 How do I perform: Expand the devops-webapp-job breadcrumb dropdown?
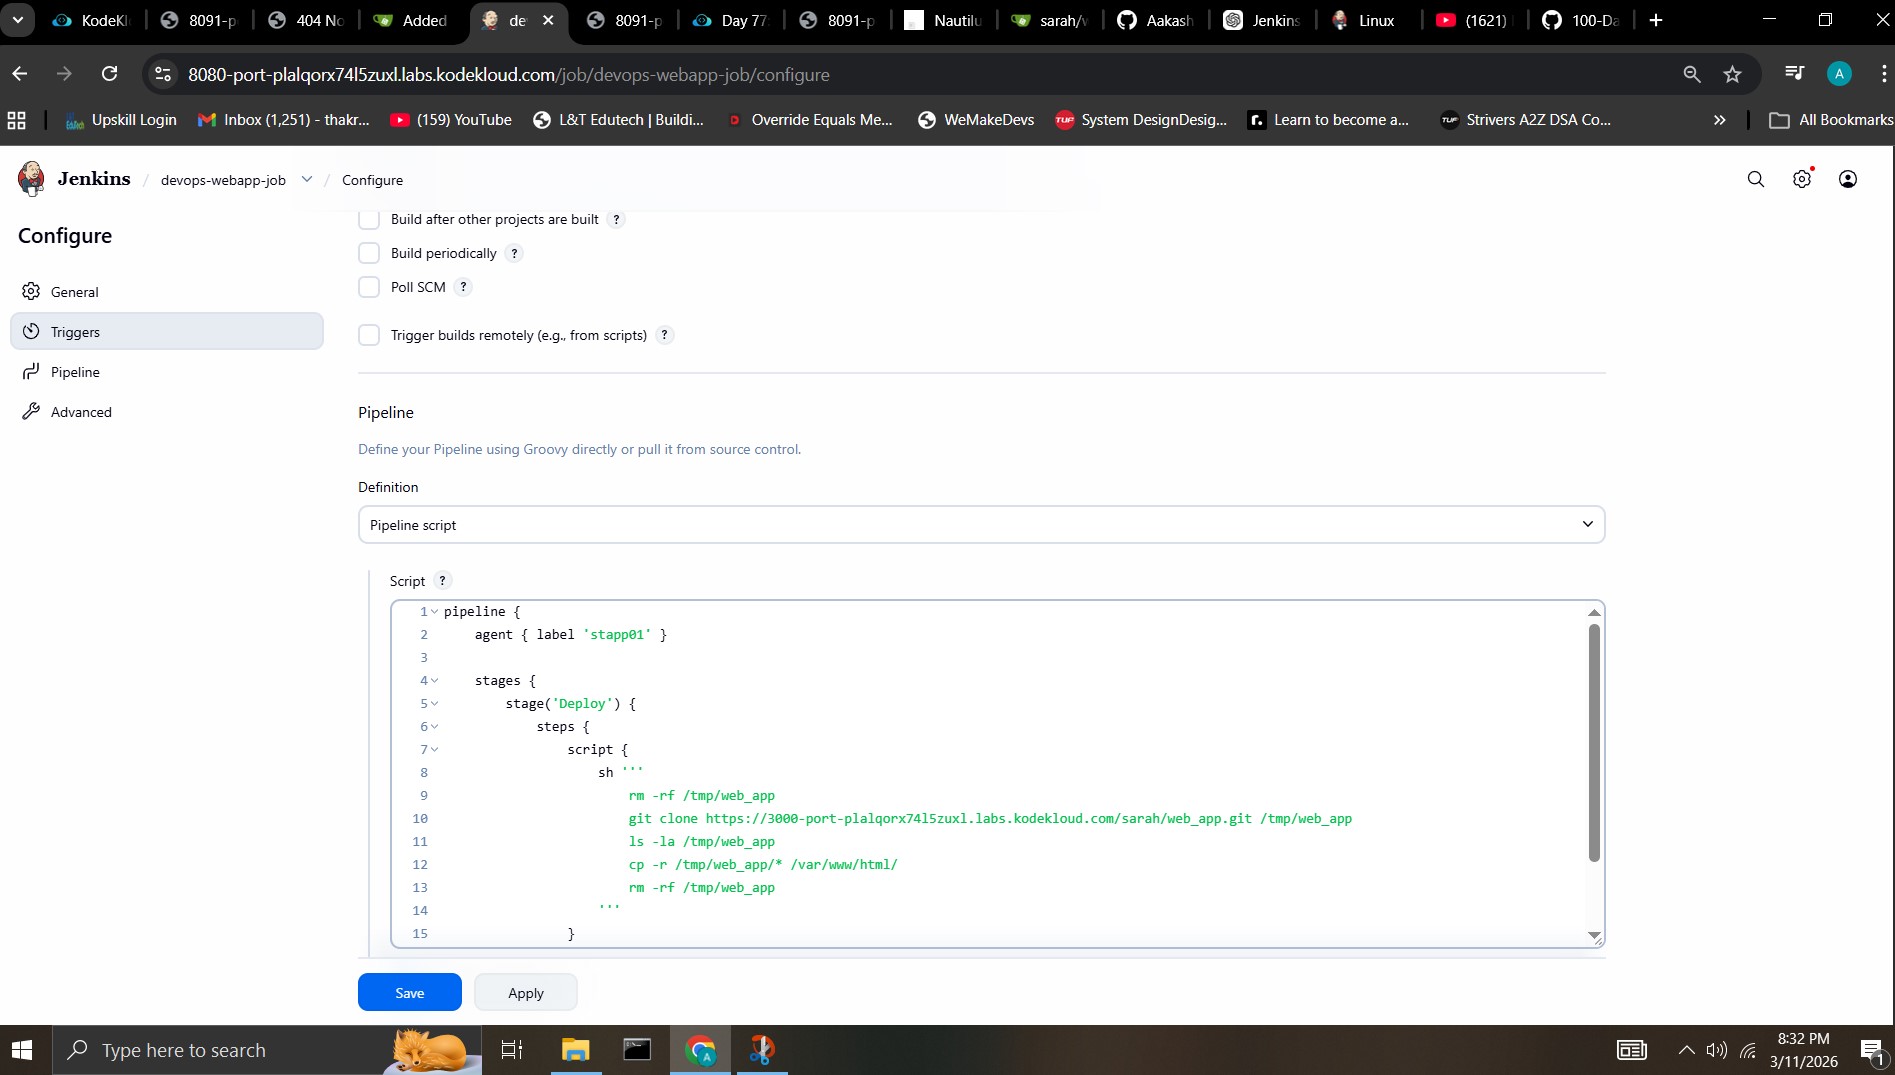(x=307, y=180)
